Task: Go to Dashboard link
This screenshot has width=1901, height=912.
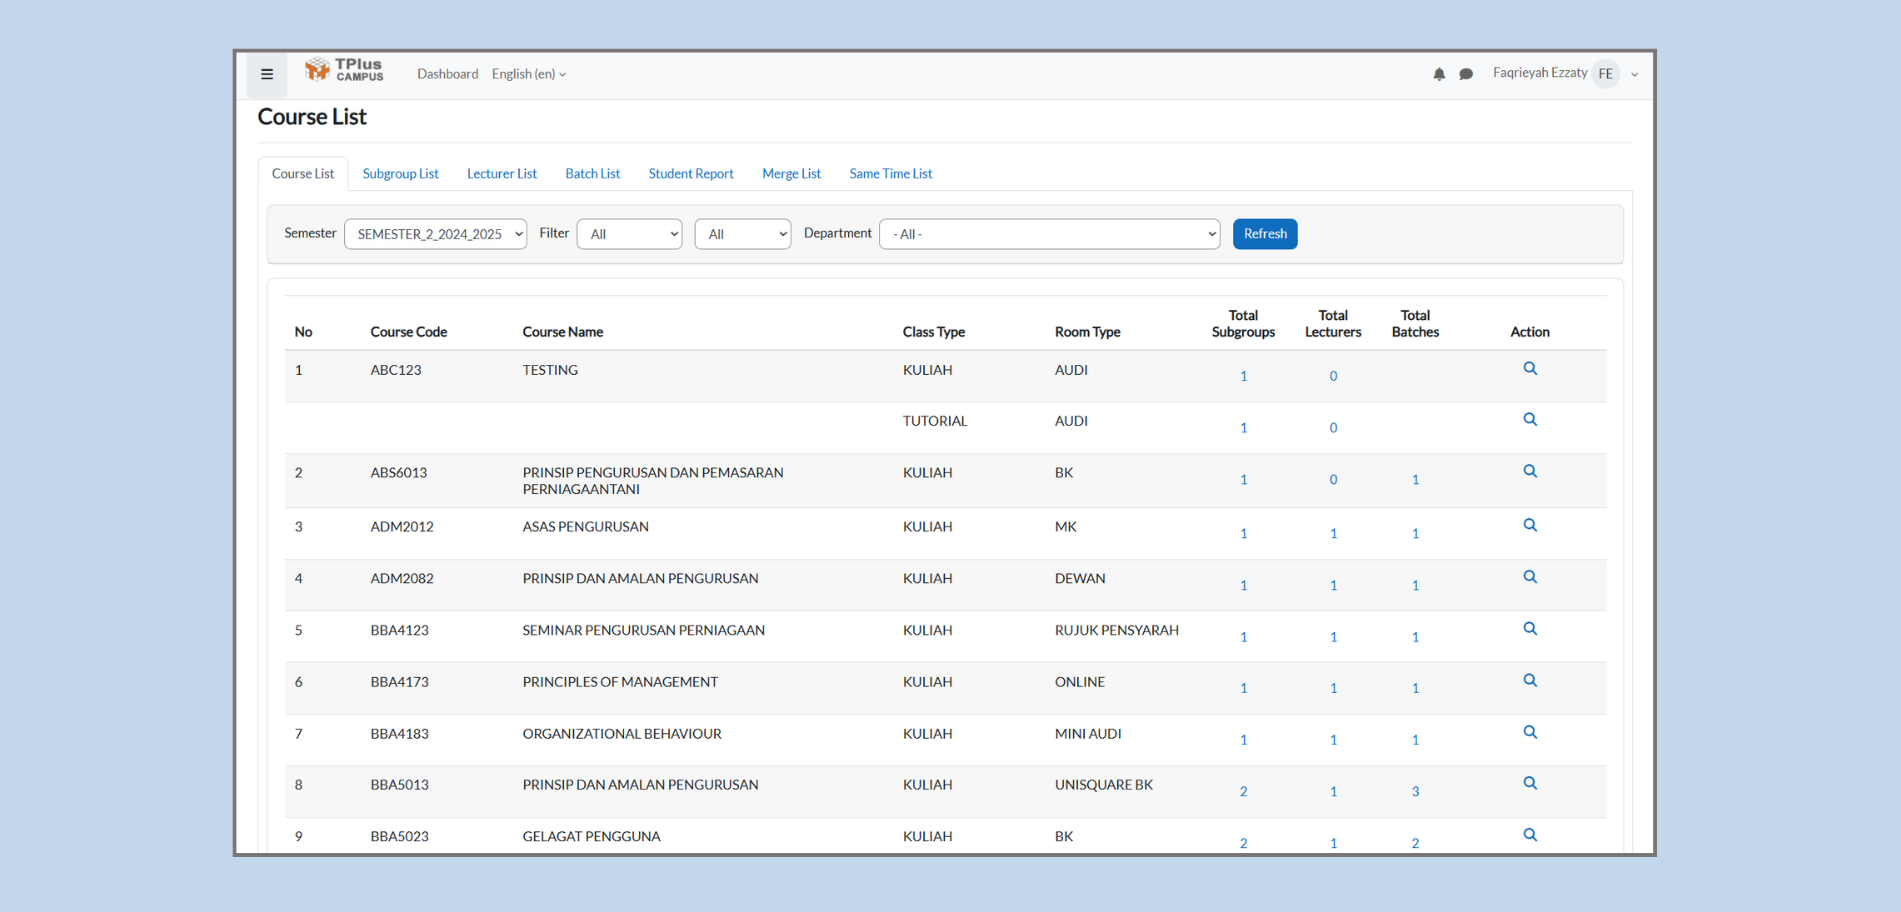Action: pos(447,74)
